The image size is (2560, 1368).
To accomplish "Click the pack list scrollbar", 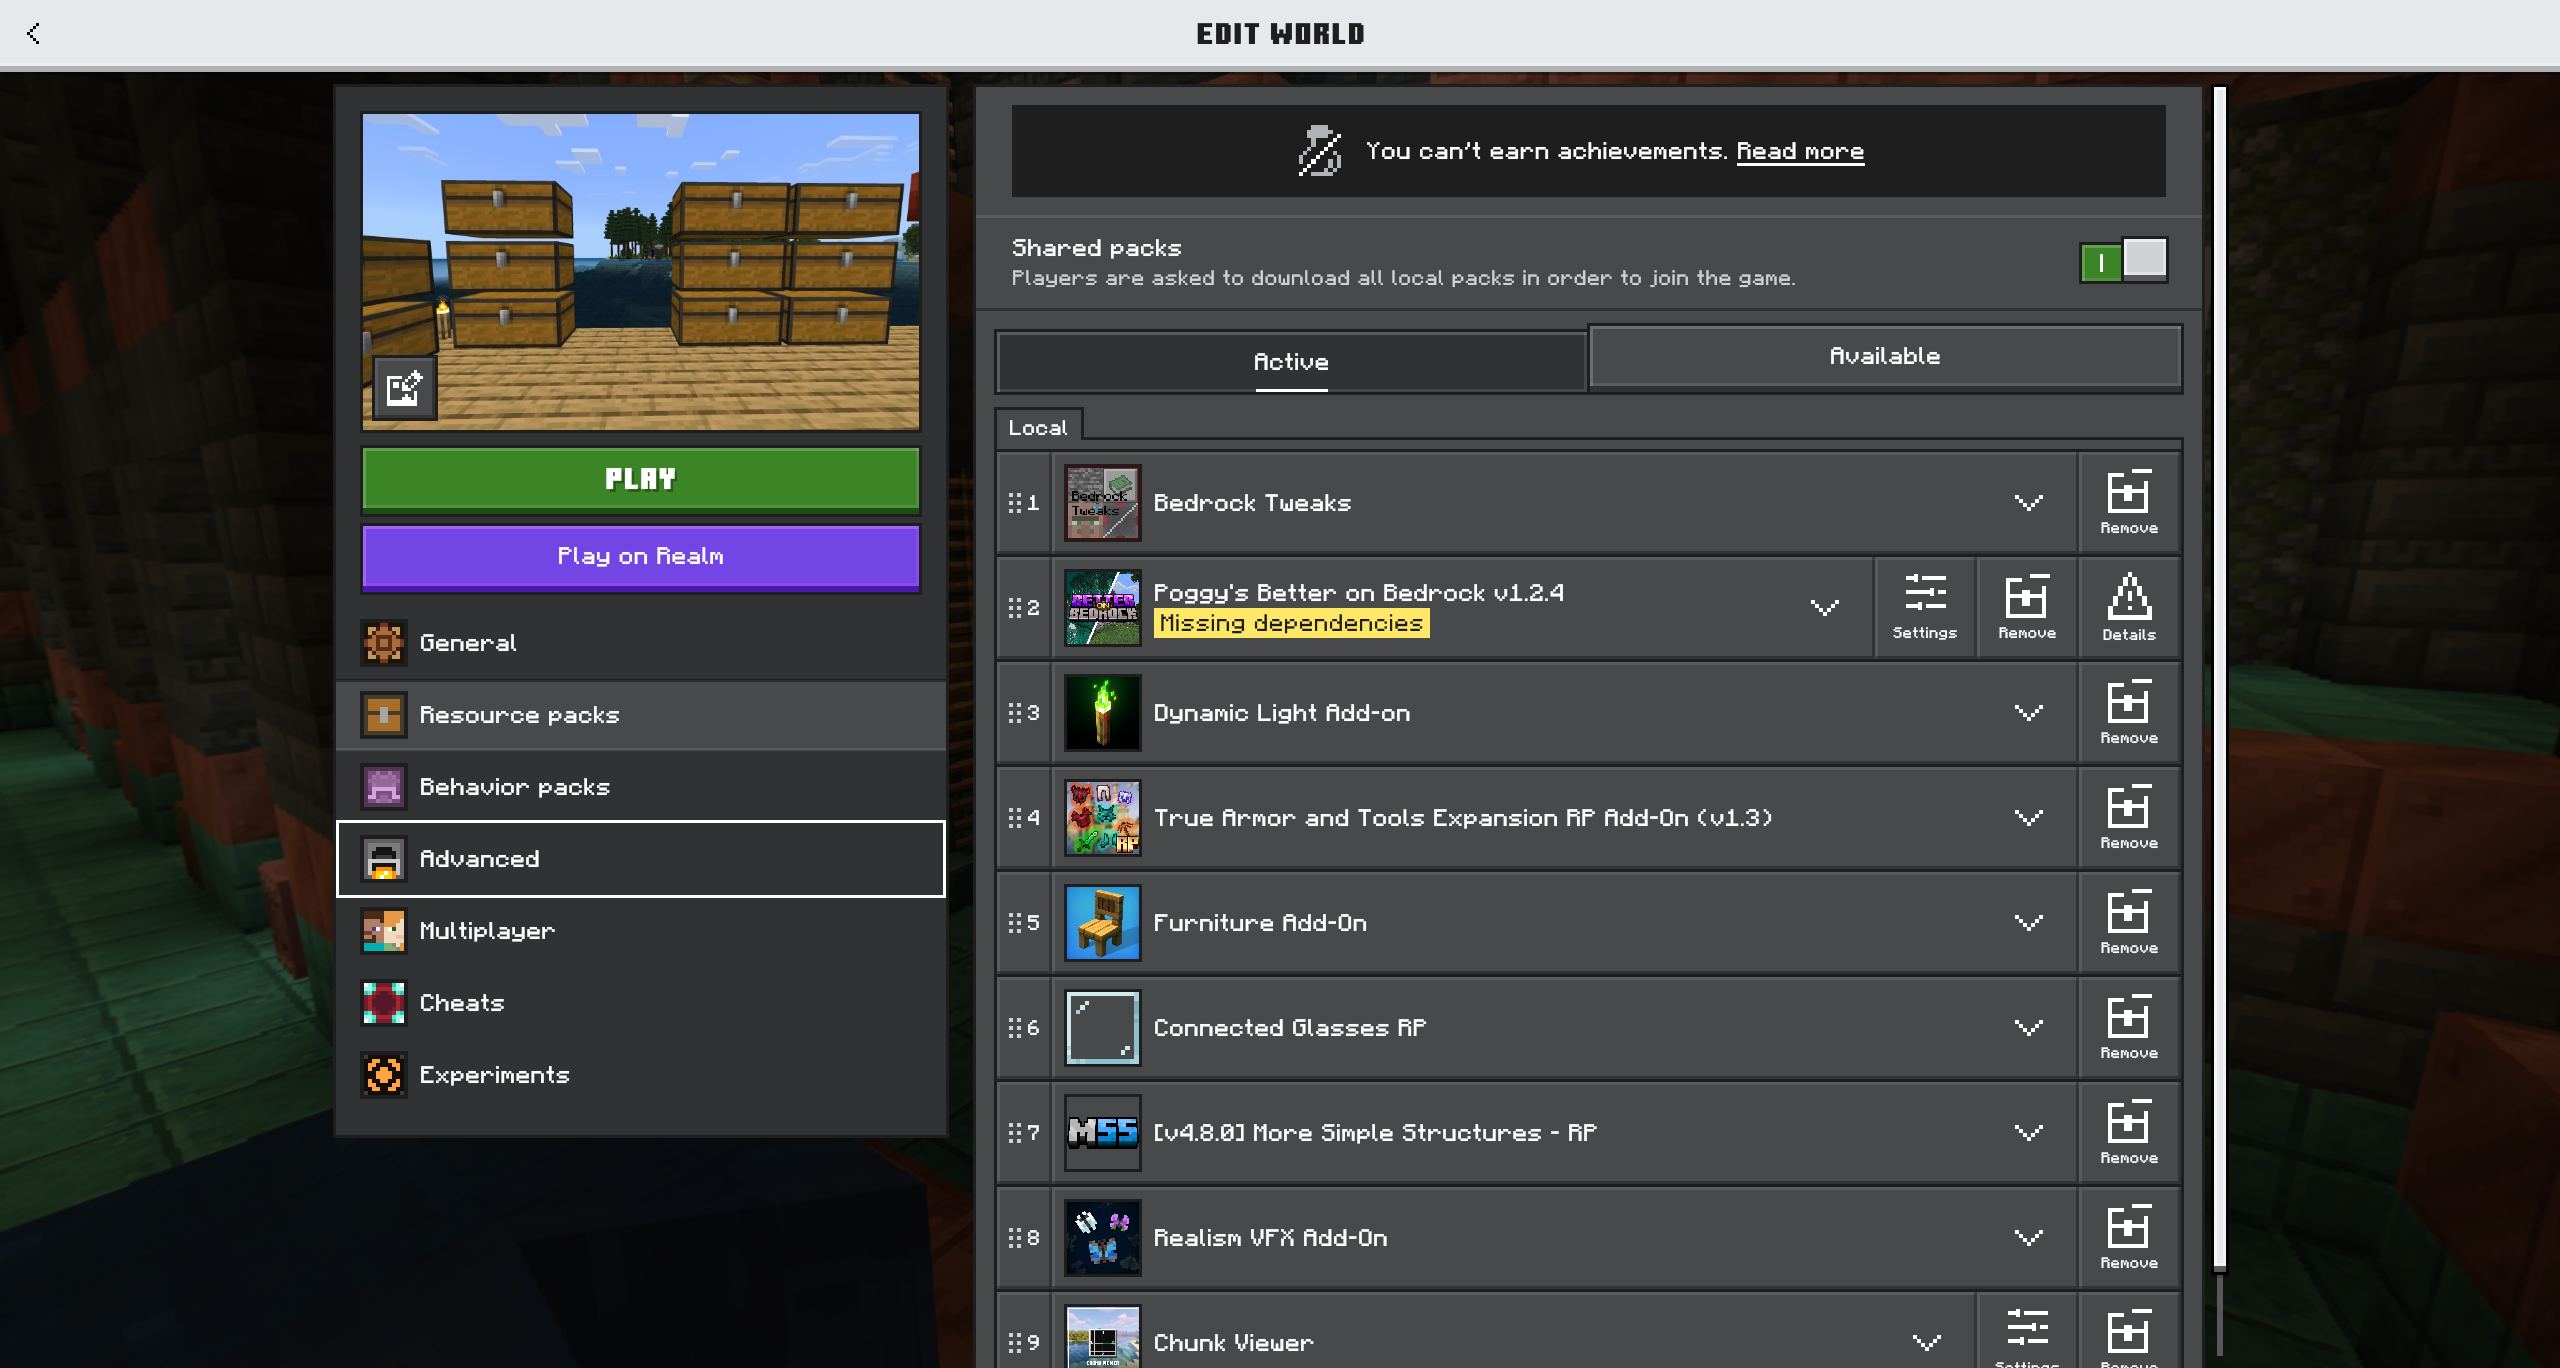I will point(2219,680).
